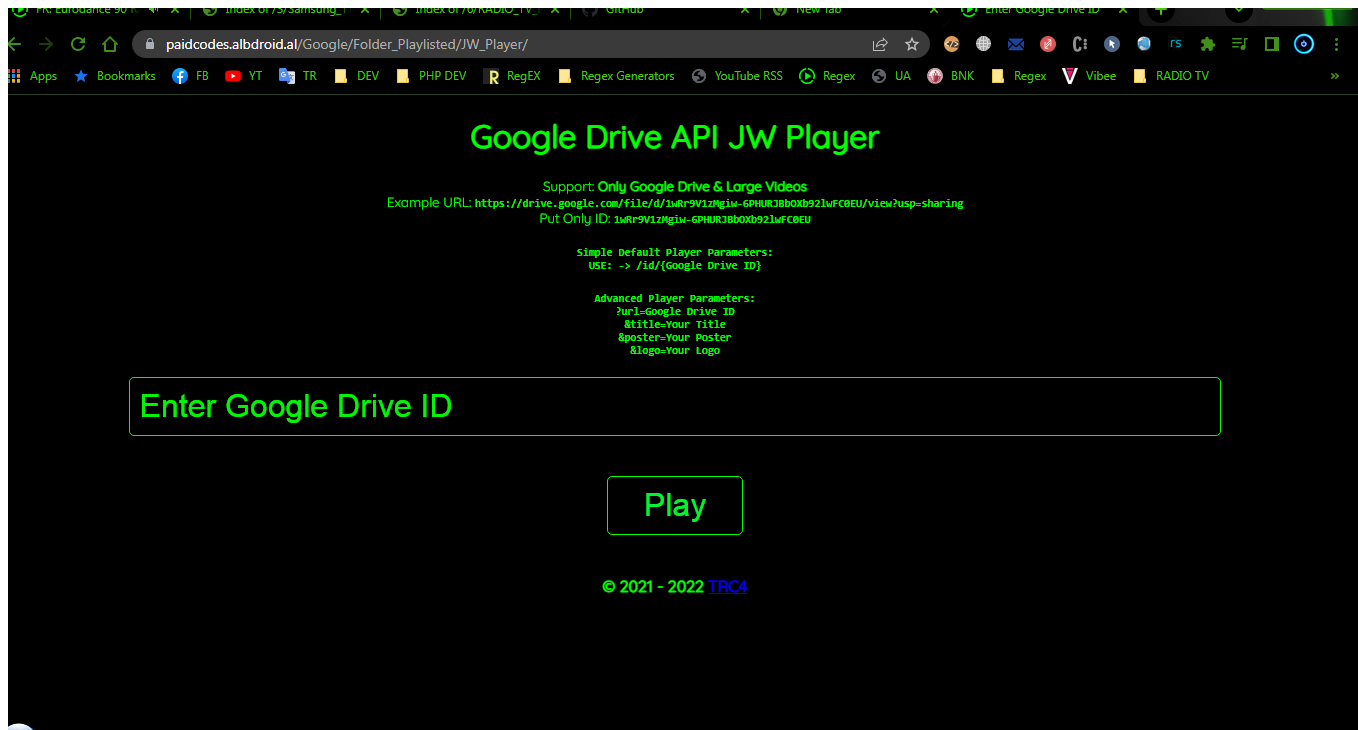Image resolution: width=1358 pixels, height=730 pixels.
Task: Expand the DEV bookmark folder
Action: 356,76
